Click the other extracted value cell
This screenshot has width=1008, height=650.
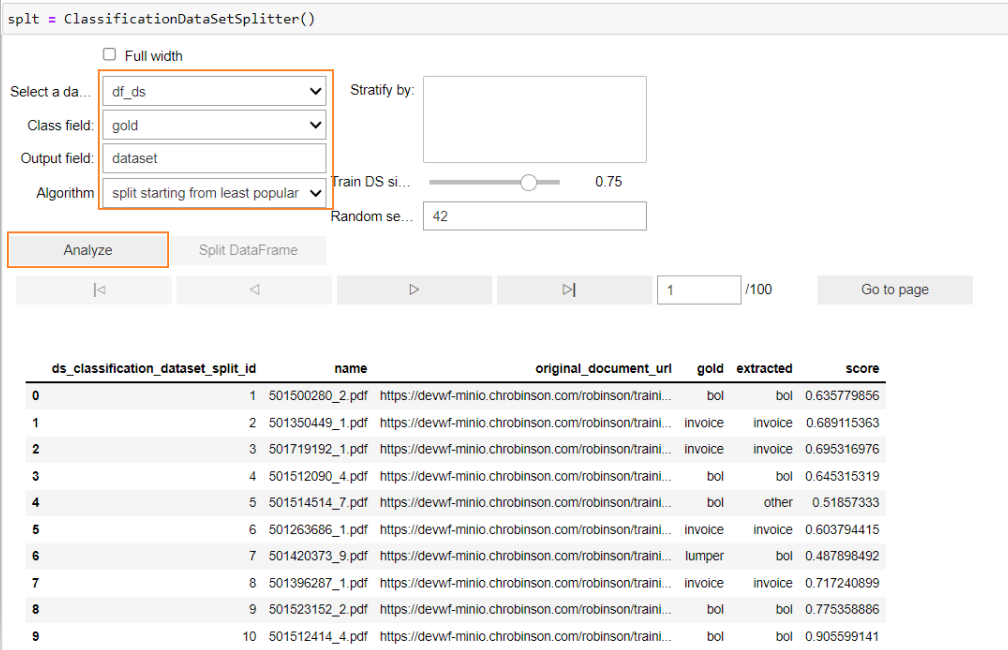(778, 503)
